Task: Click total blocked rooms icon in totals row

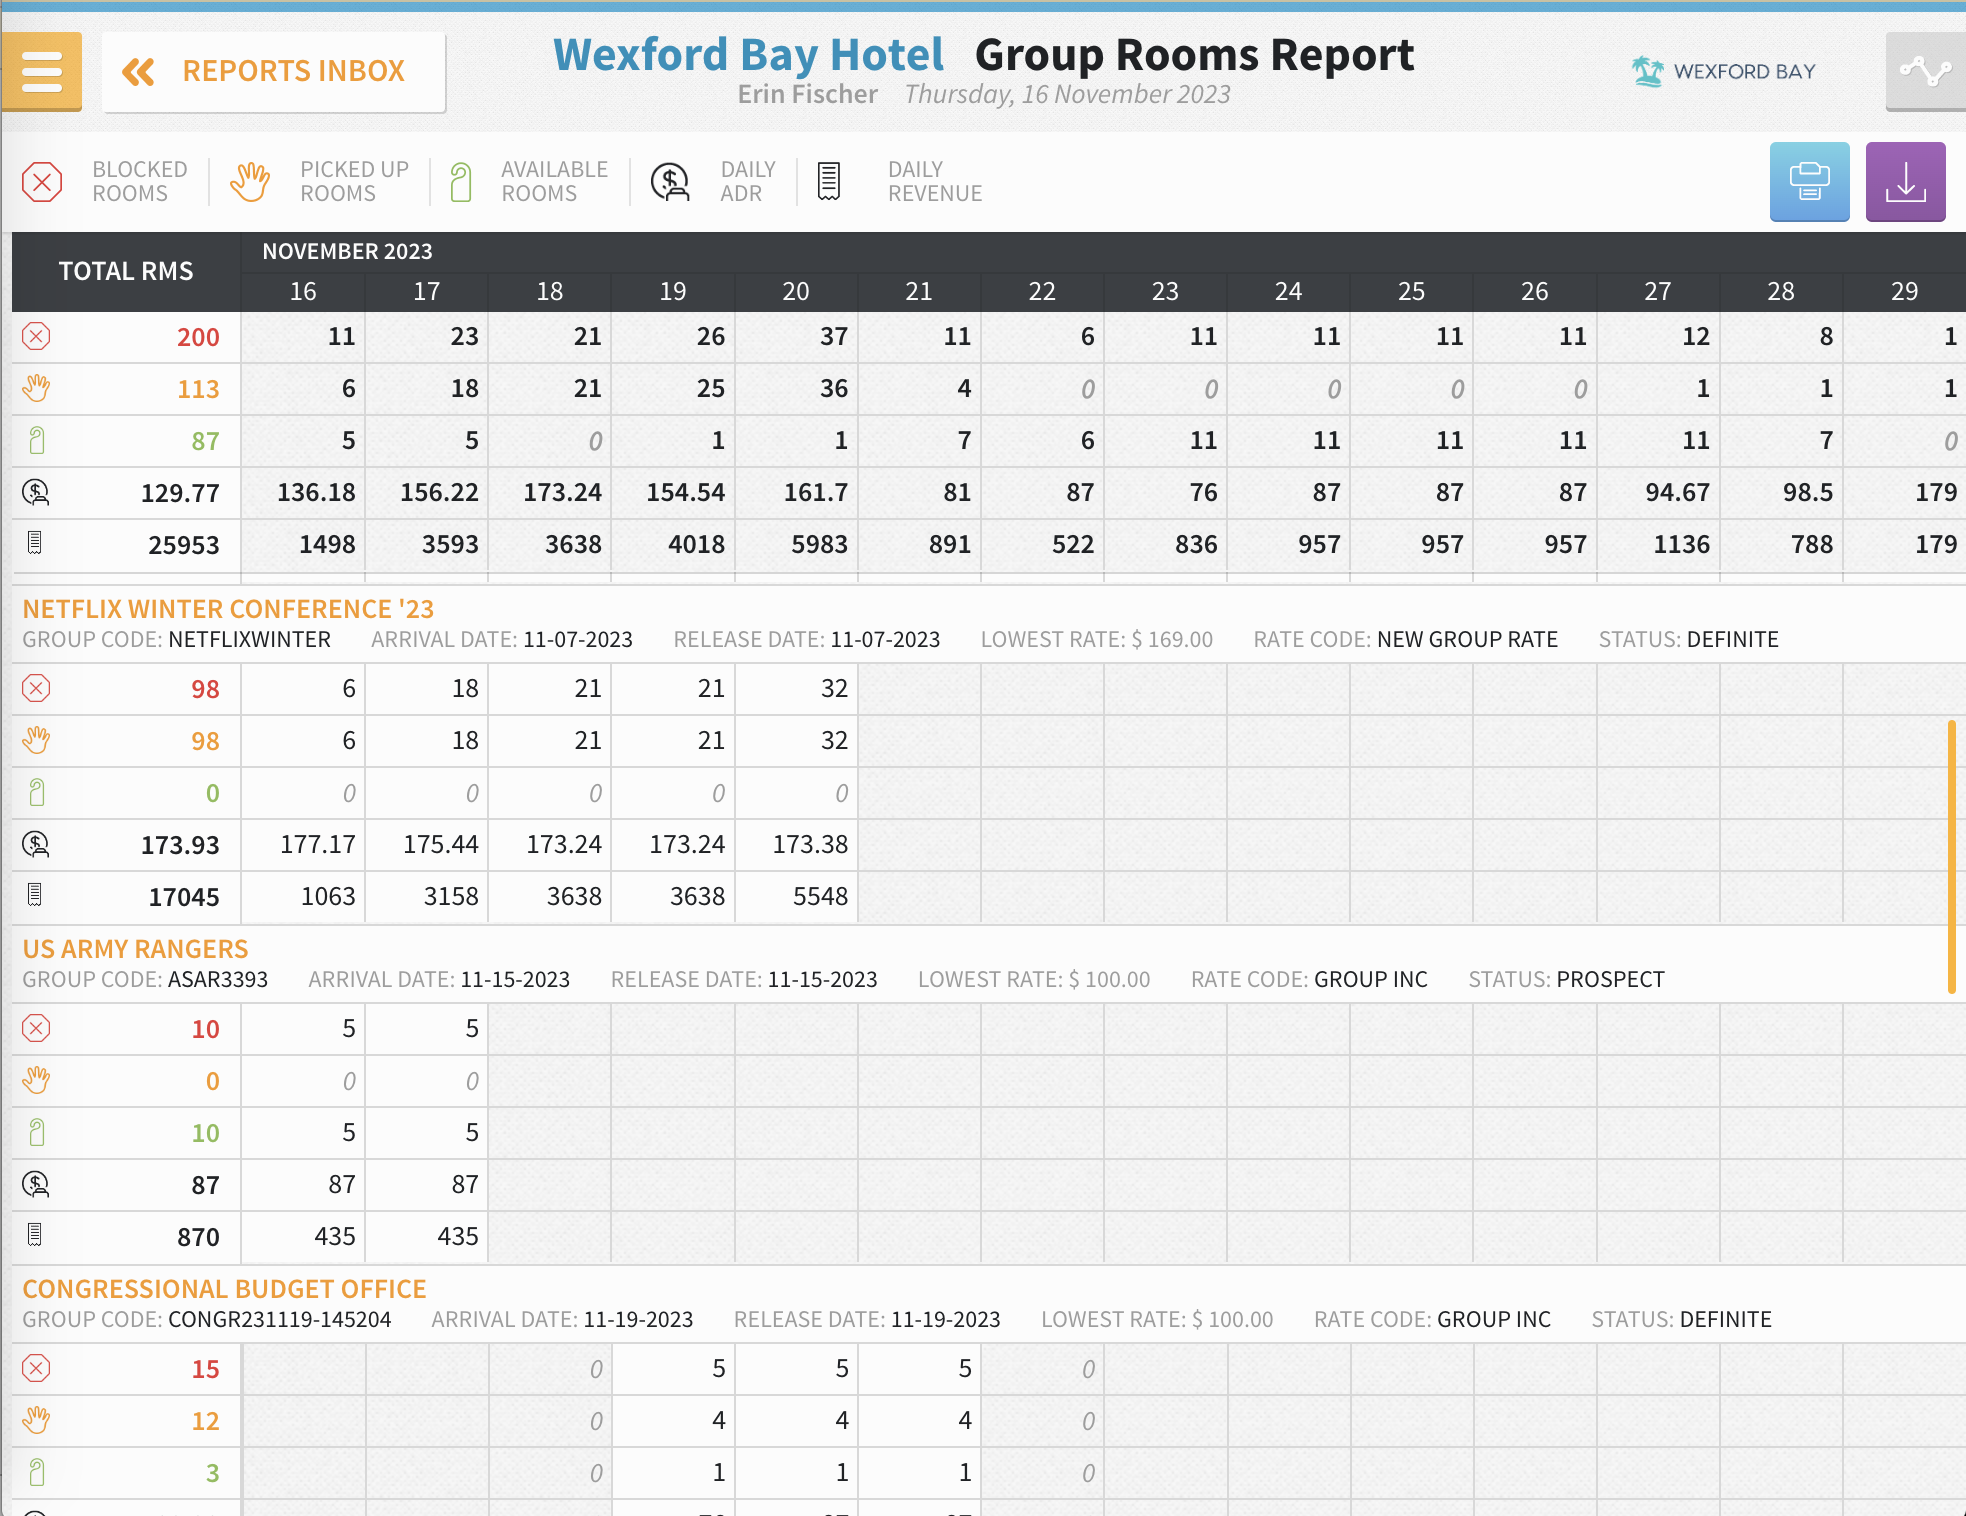Action: tap(36, 336)
